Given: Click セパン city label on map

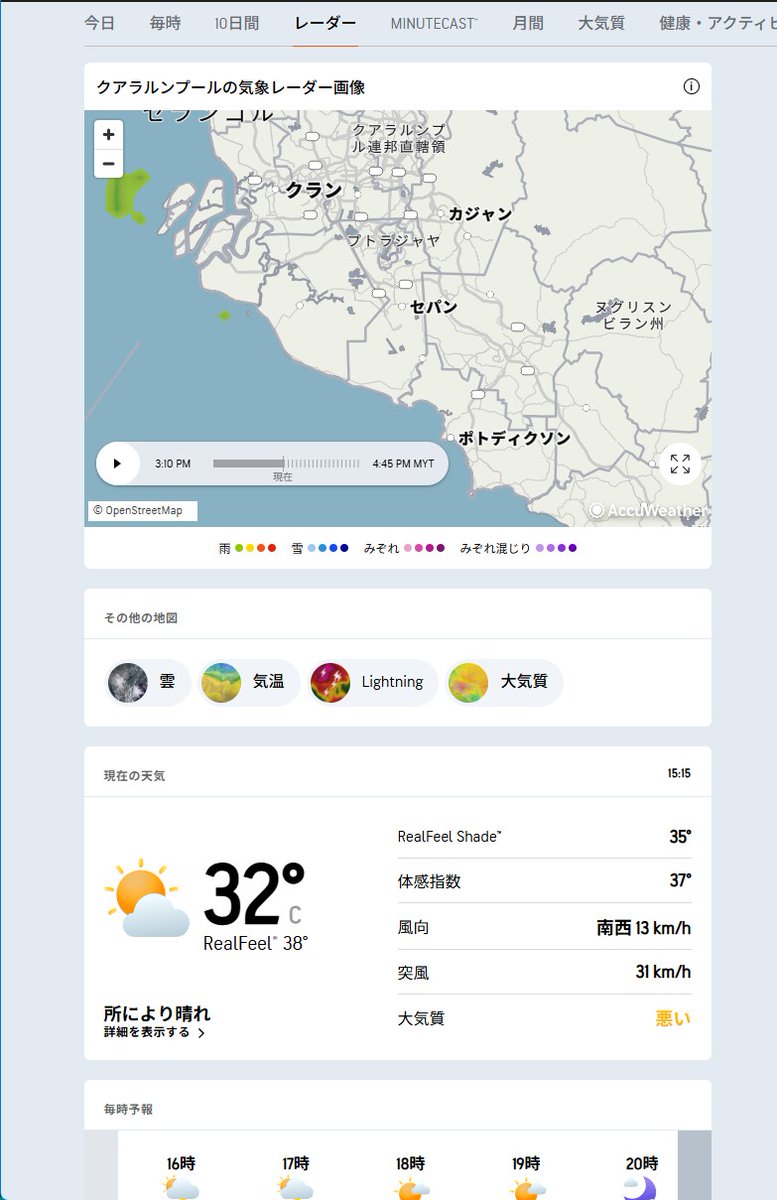Looking at the screenshot, I should (x=434, y=306).
